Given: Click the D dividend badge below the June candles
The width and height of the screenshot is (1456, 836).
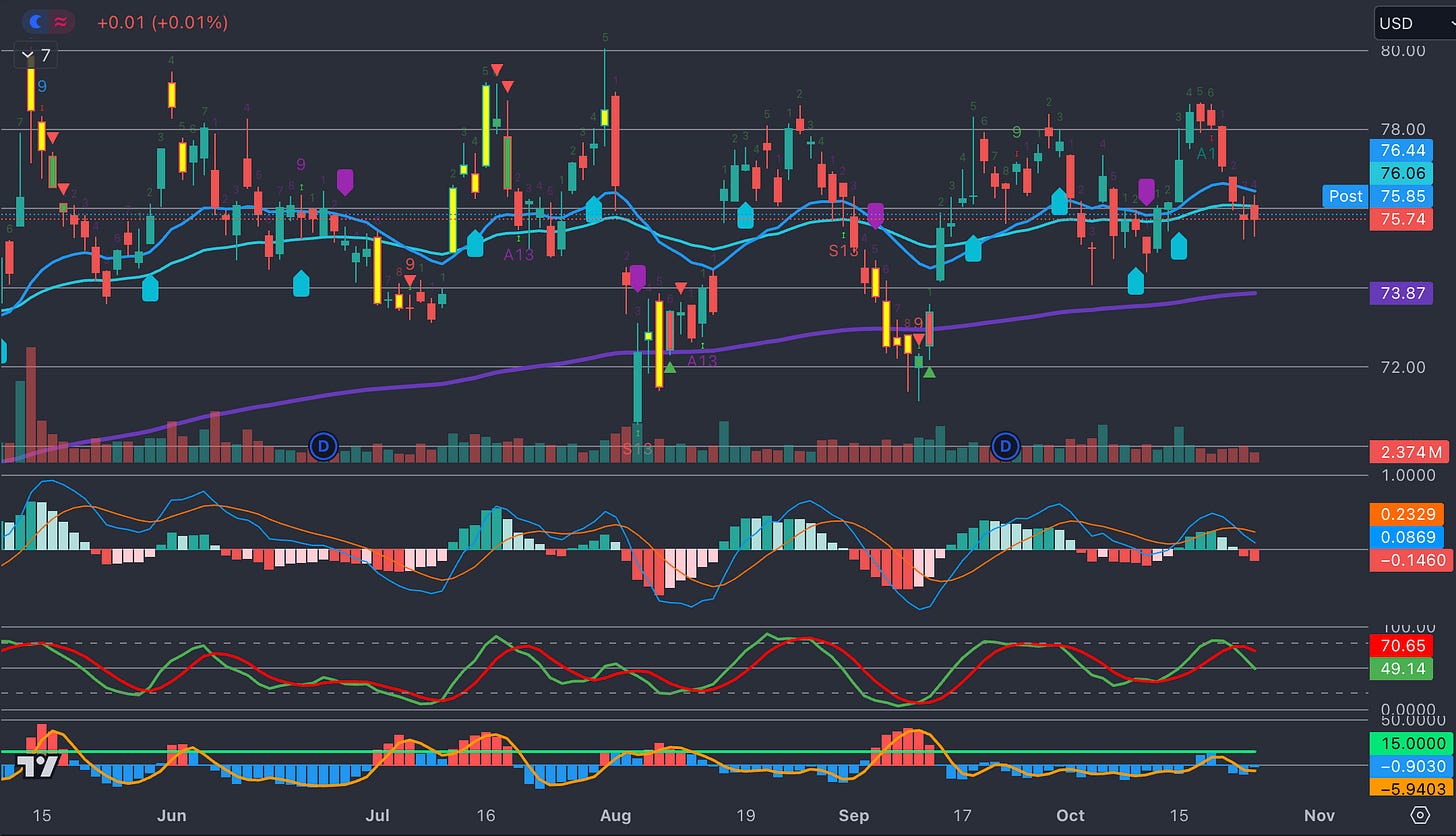Looking at the screenshot, I should (323, 448).
